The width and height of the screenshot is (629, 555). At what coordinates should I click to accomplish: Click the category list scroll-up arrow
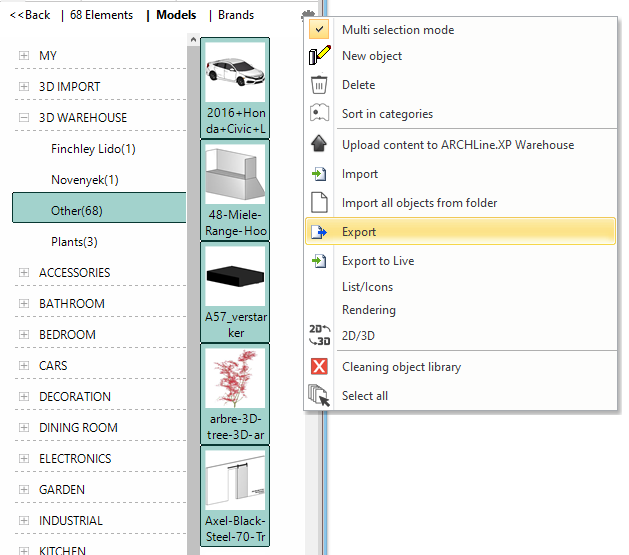coord(193,39)
